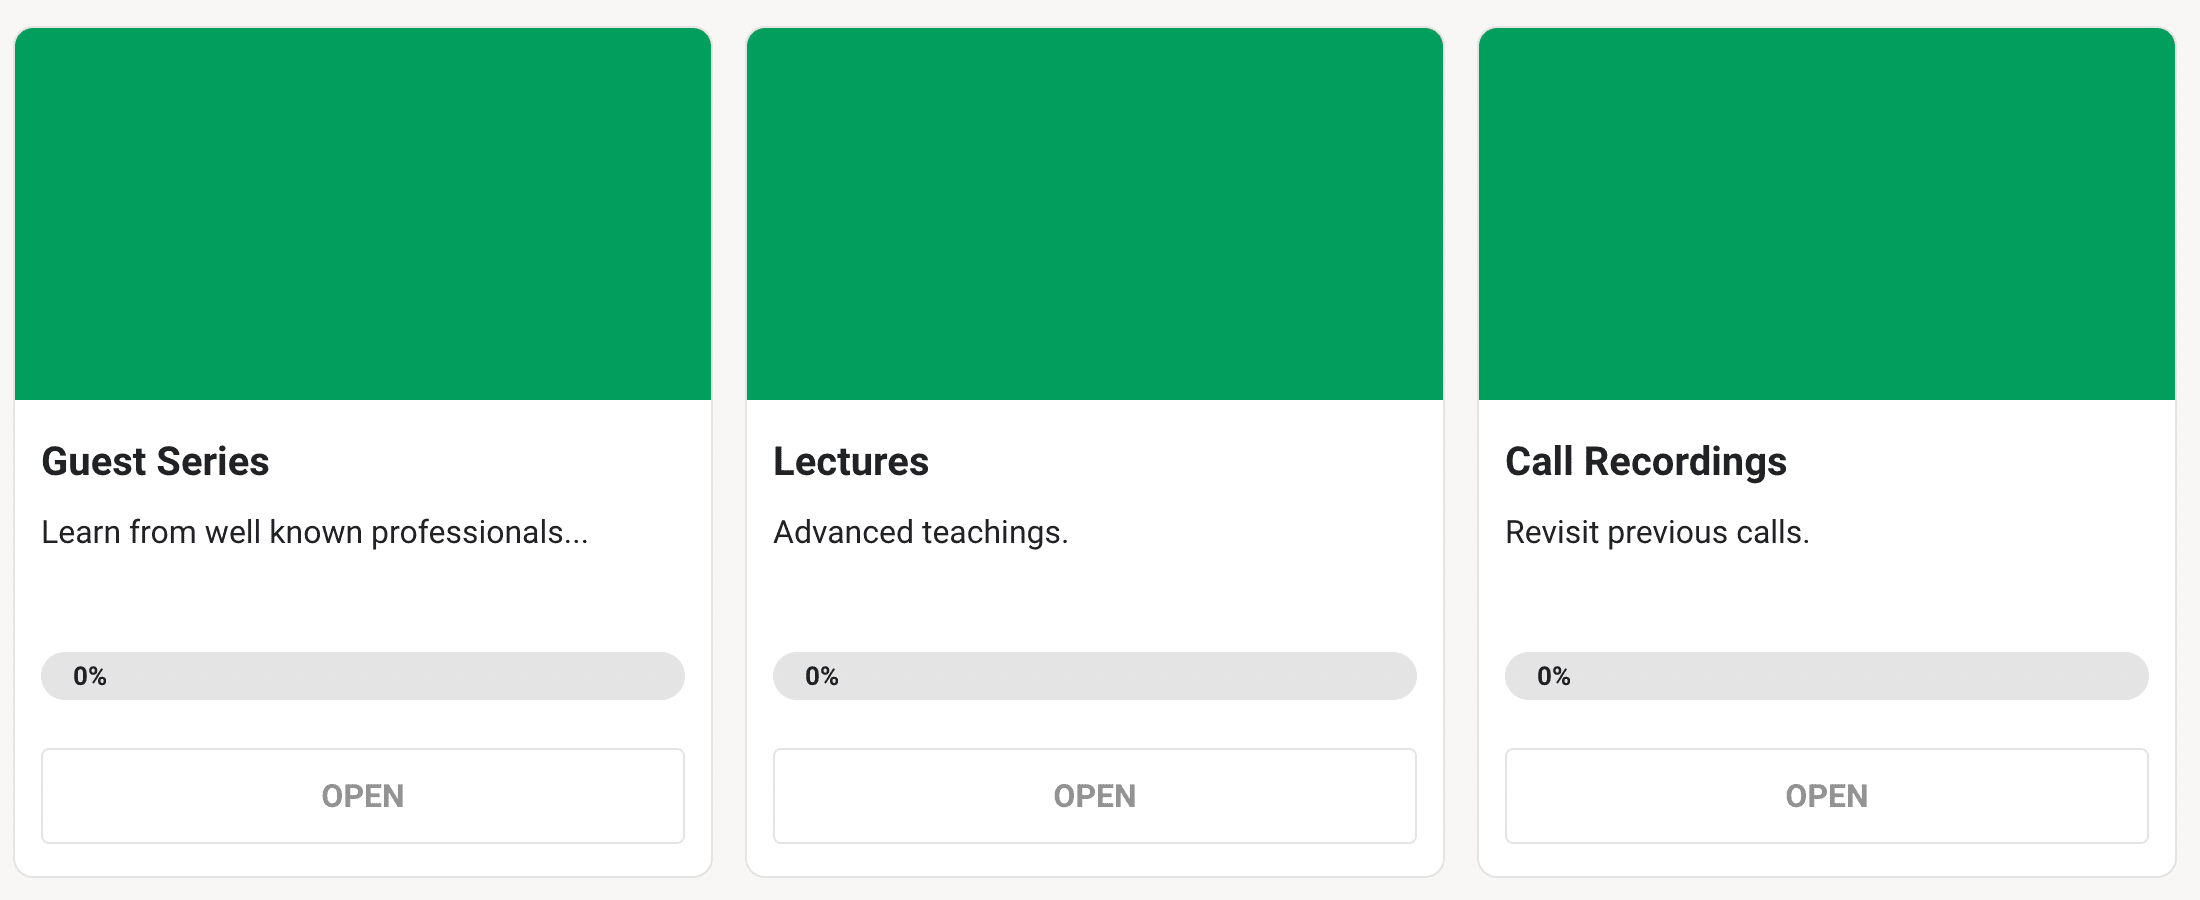This screenshot has width=2200, height=900.
Task: Open the Call Recordings section
Action: click(x=1827, y=796)
